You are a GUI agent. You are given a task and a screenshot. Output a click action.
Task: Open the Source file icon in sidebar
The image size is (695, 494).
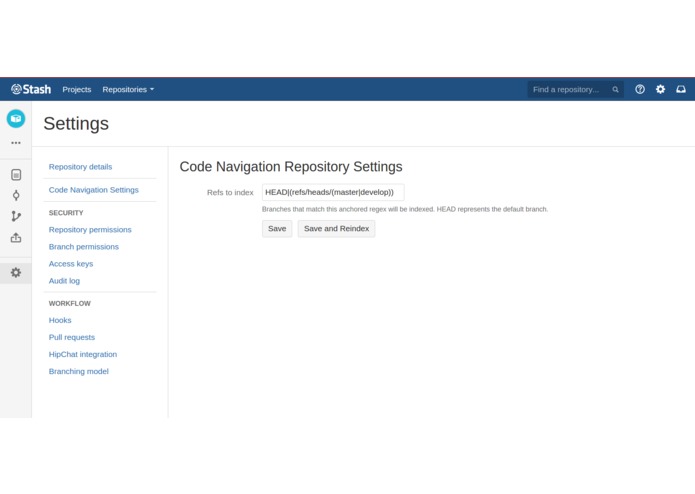pos(16,175)
